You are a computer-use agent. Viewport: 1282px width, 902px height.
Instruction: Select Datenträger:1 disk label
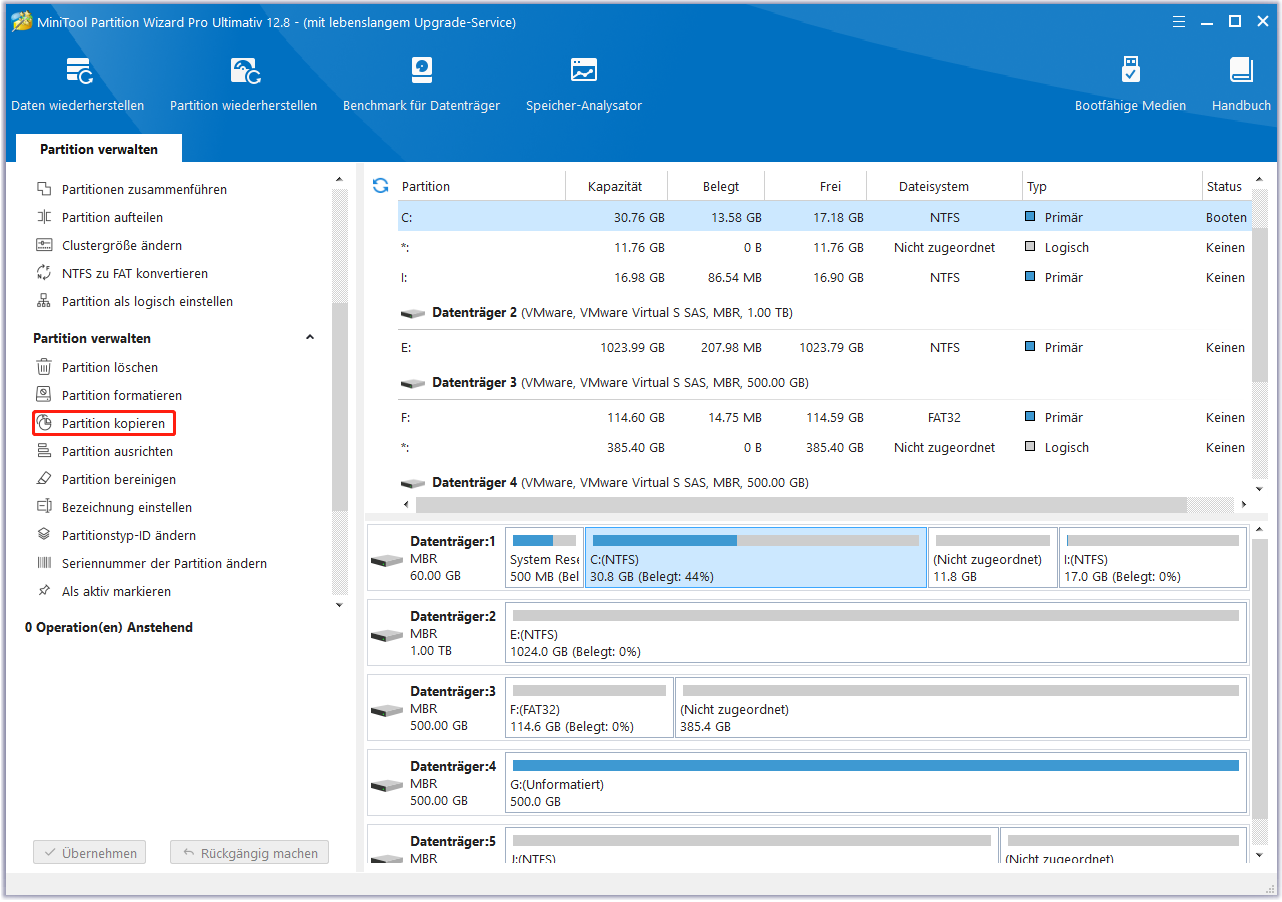436,558
